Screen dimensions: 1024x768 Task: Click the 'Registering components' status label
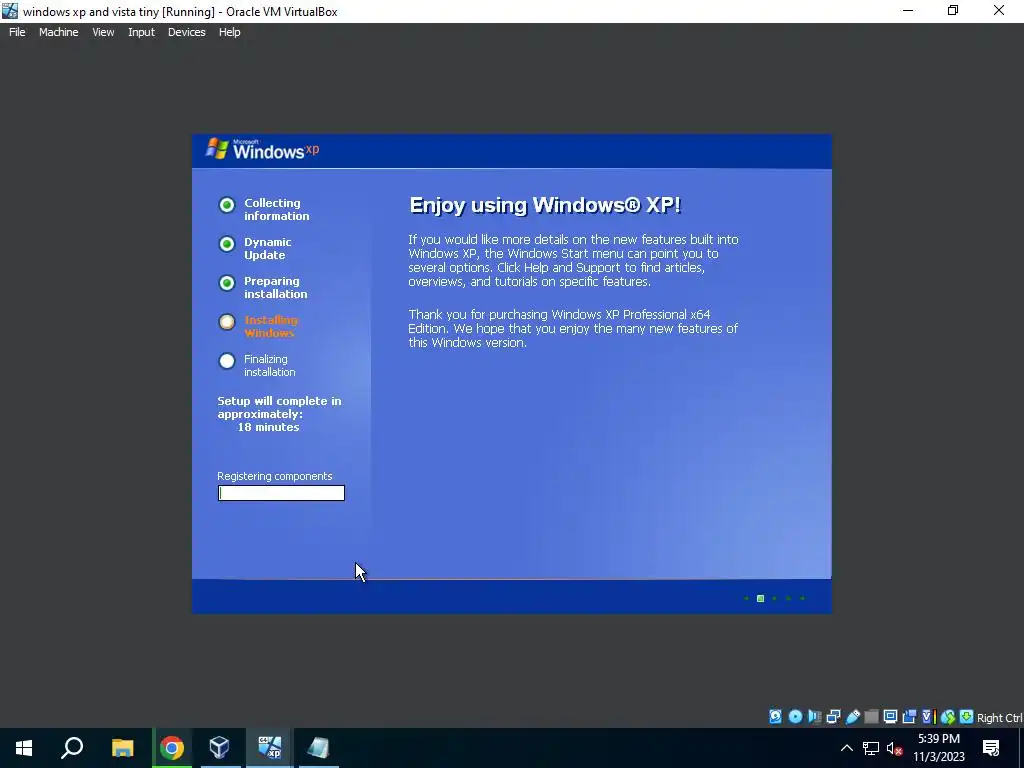click(274, 476)
